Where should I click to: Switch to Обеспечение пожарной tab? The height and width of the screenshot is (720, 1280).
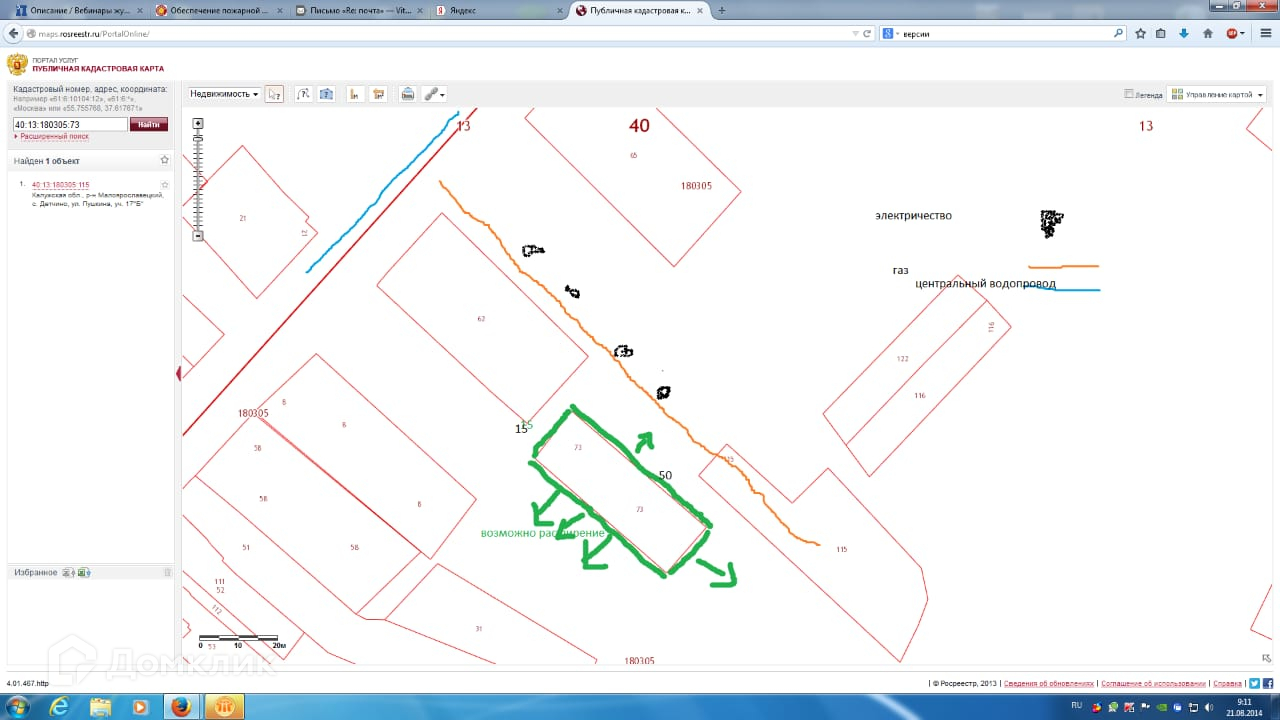[220, 10]
